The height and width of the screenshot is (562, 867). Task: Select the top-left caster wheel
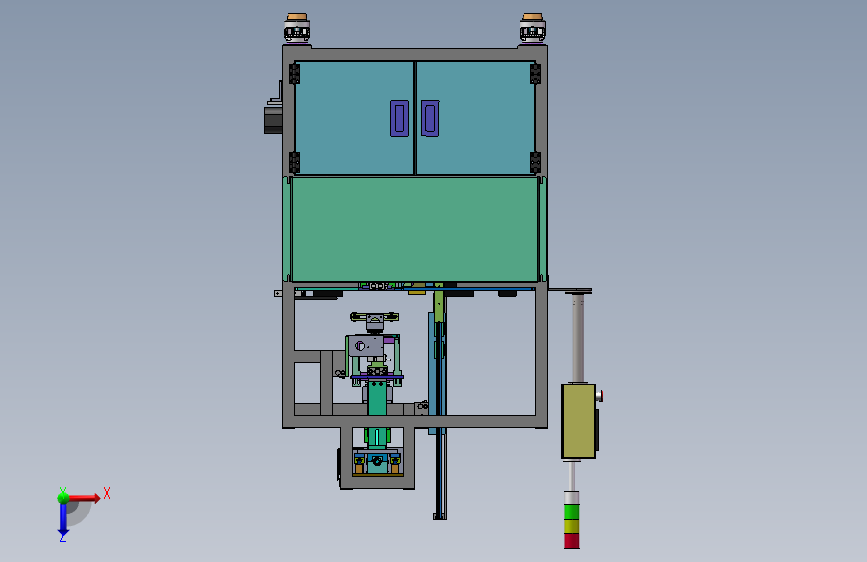click(297, 29)
